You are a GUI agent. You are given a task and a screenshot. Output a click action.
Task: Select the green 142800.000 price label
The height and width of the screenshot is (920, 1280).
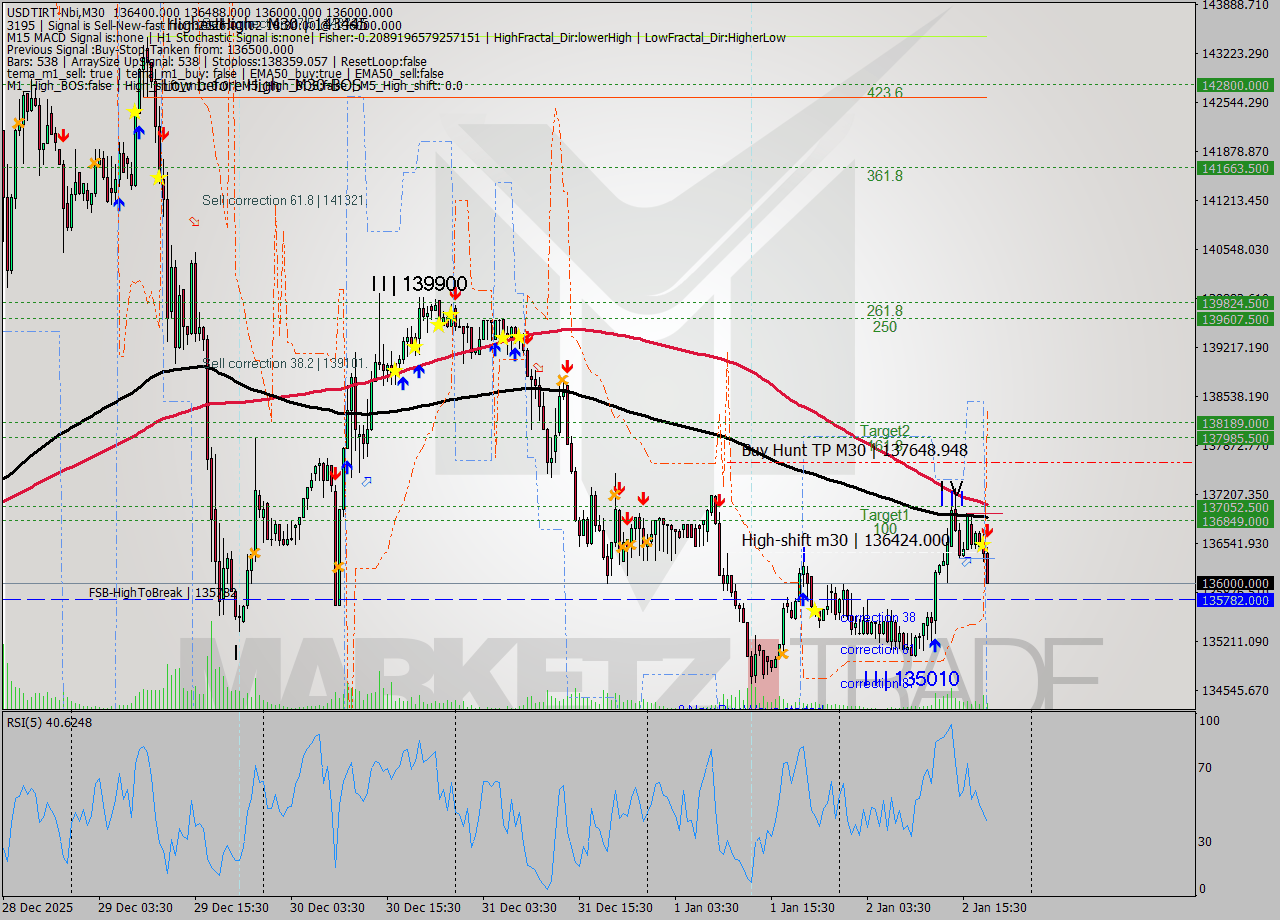1233,86
